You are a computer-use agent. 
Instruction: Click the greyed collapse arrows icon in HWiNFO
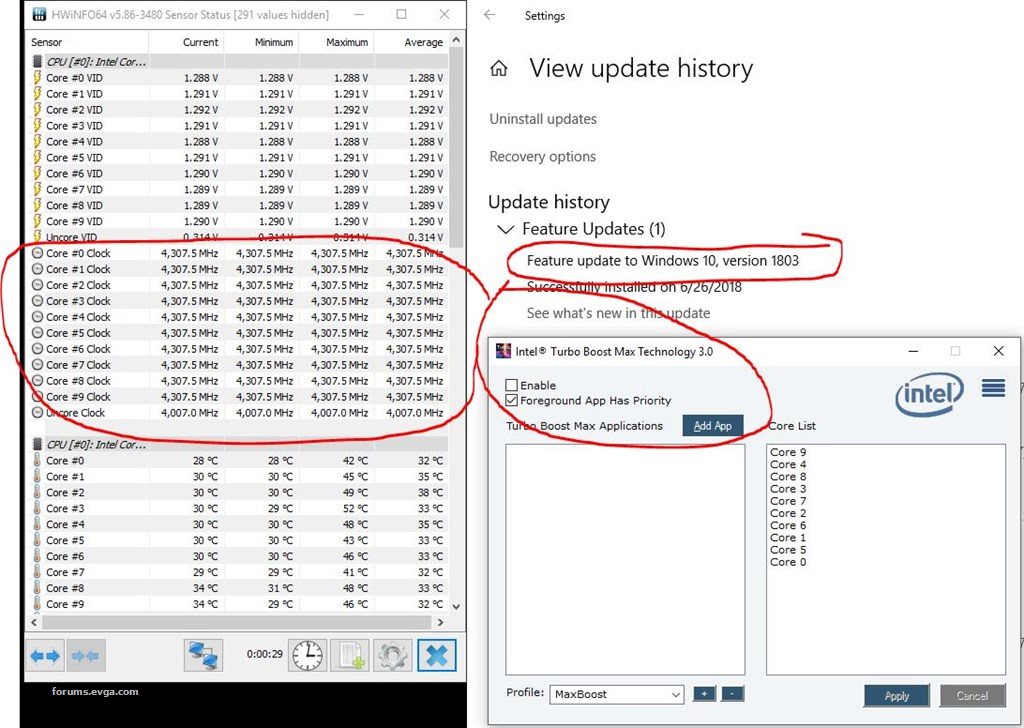(86, 656)
